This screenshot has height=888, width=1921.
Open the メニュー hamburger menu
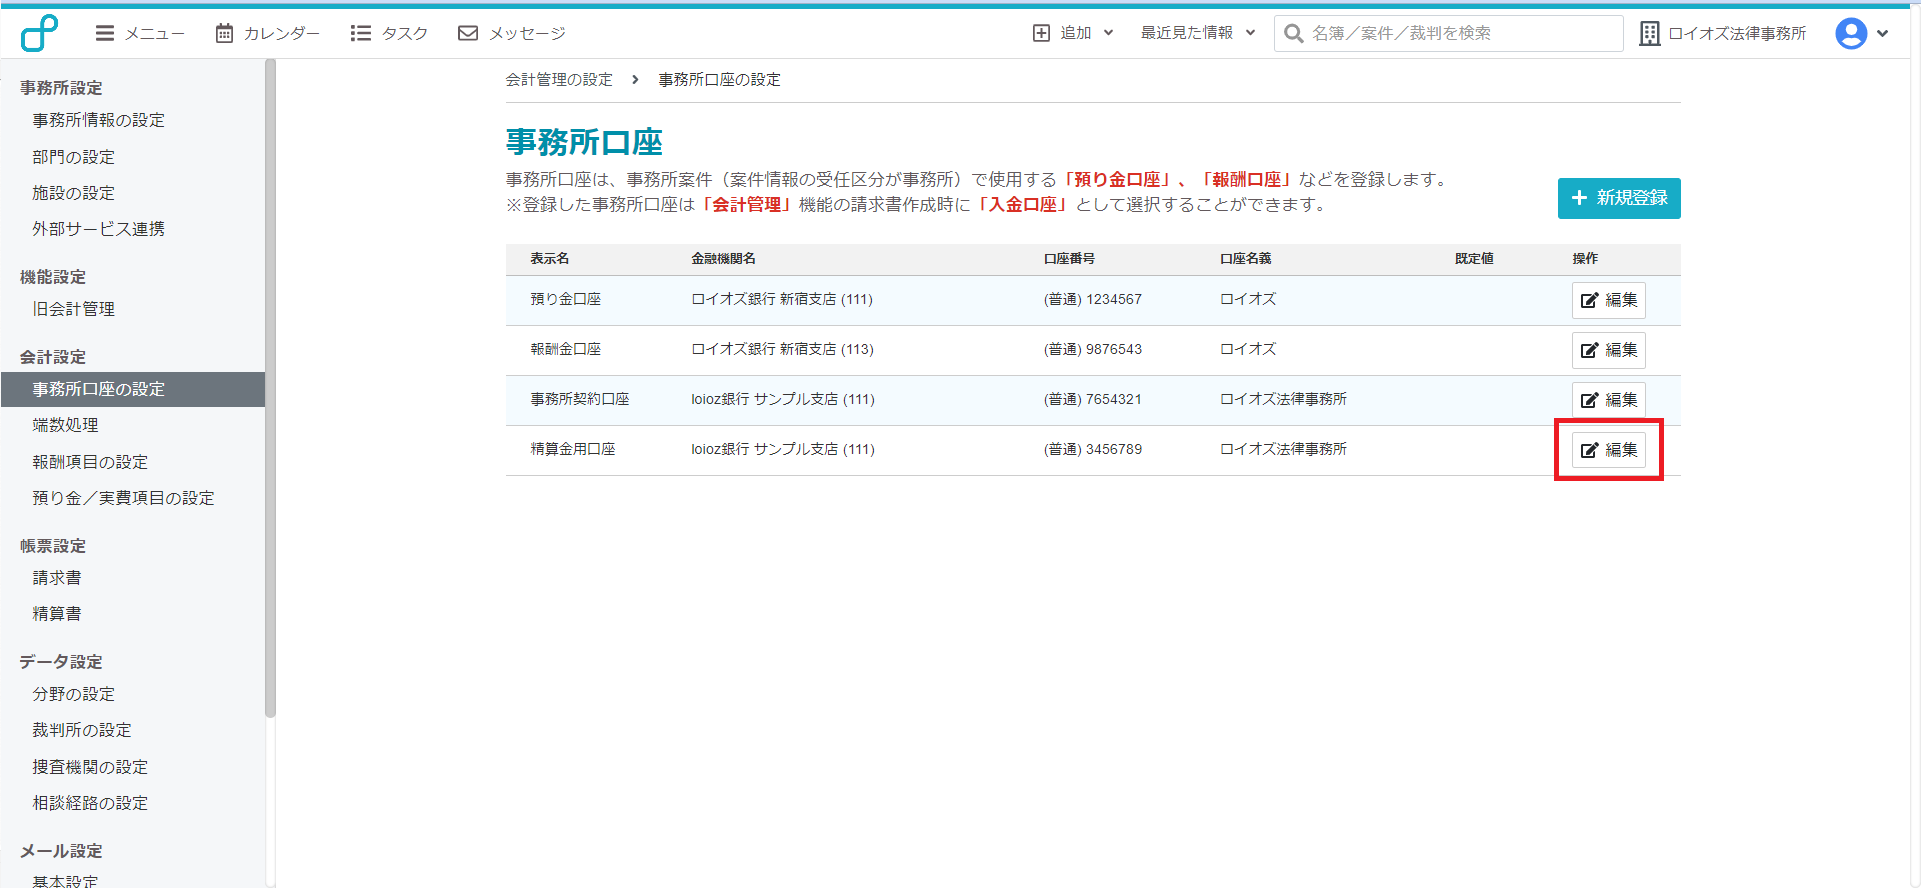[140, 33]
